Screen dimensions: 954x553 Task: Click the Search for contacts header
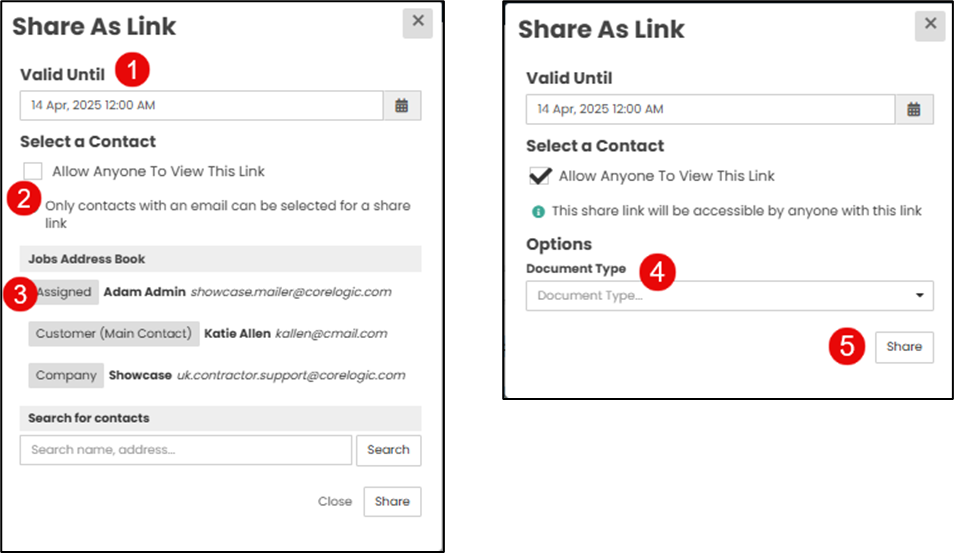pos(220,419)
